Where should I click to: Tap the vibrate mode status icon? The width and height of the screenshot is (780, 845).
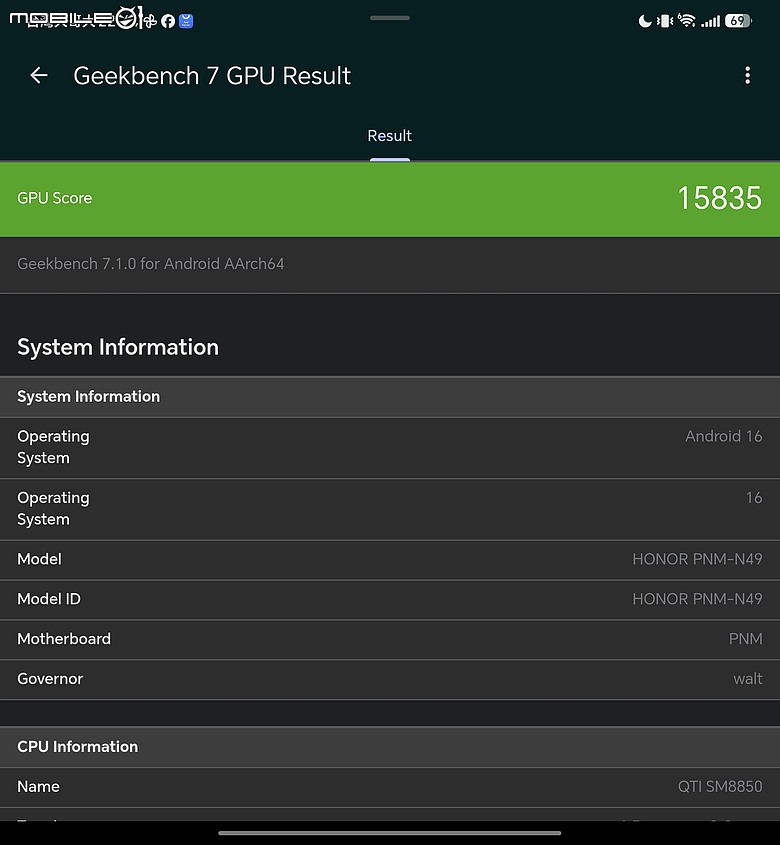tap(665, 21)
